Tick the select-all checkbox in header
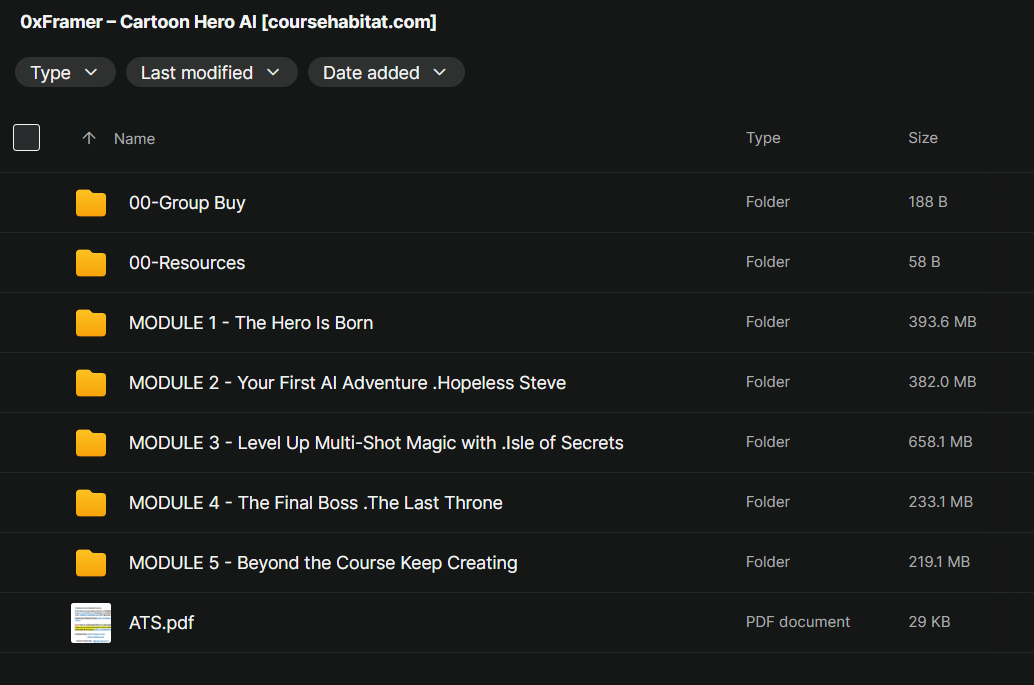 pos(27,138)
